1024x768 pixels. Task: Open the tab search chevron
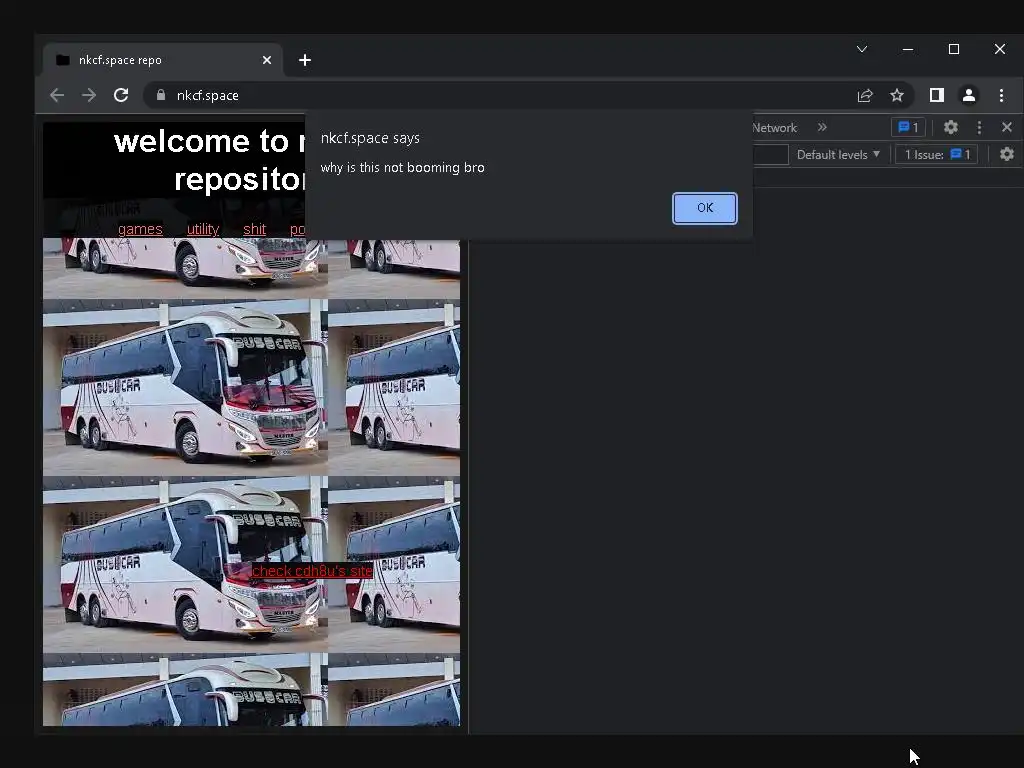click(862, 49)
